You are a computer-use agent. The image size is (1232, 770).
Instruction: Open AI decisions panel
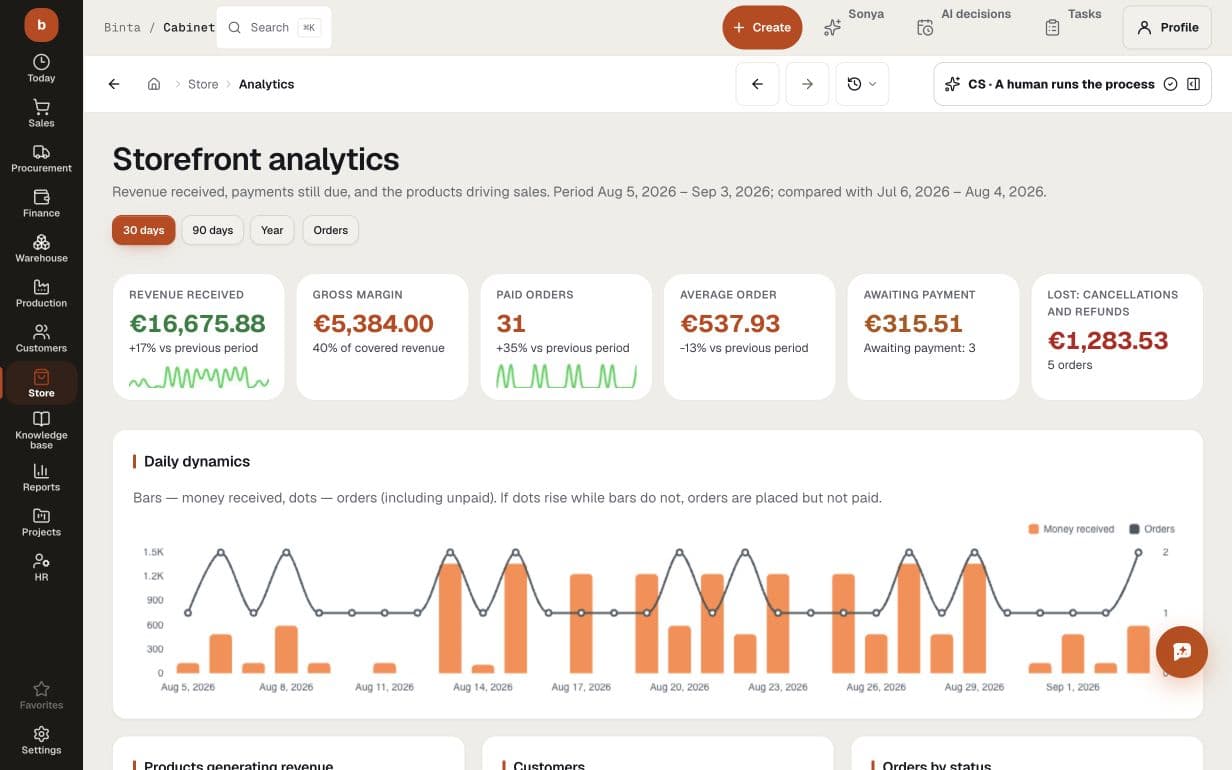pyautogui.click(x=963, y=27)
